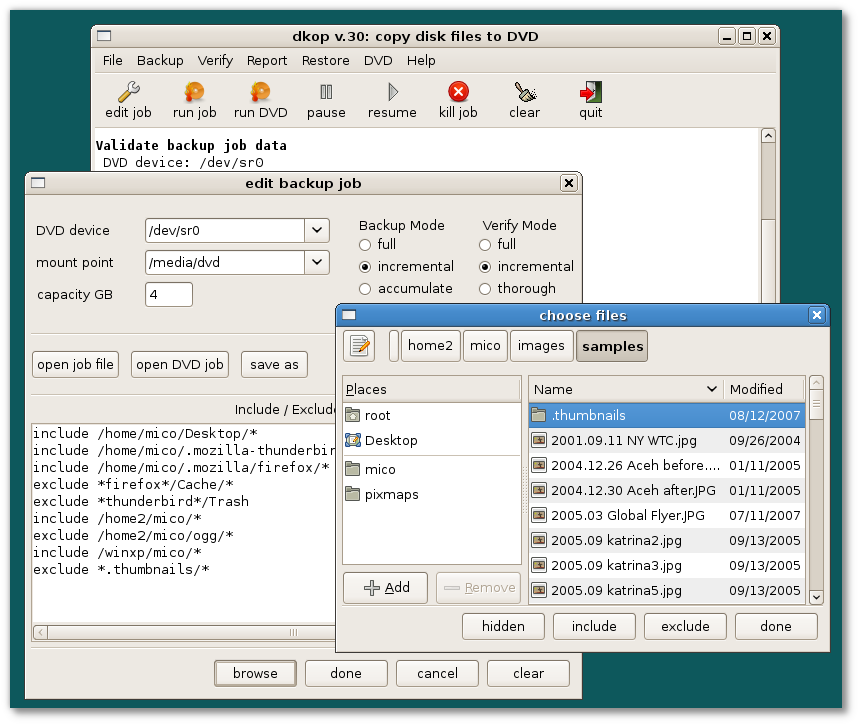Click the edit job wrench icon
This screenshot has height=725, width=859.
[129, 92]
